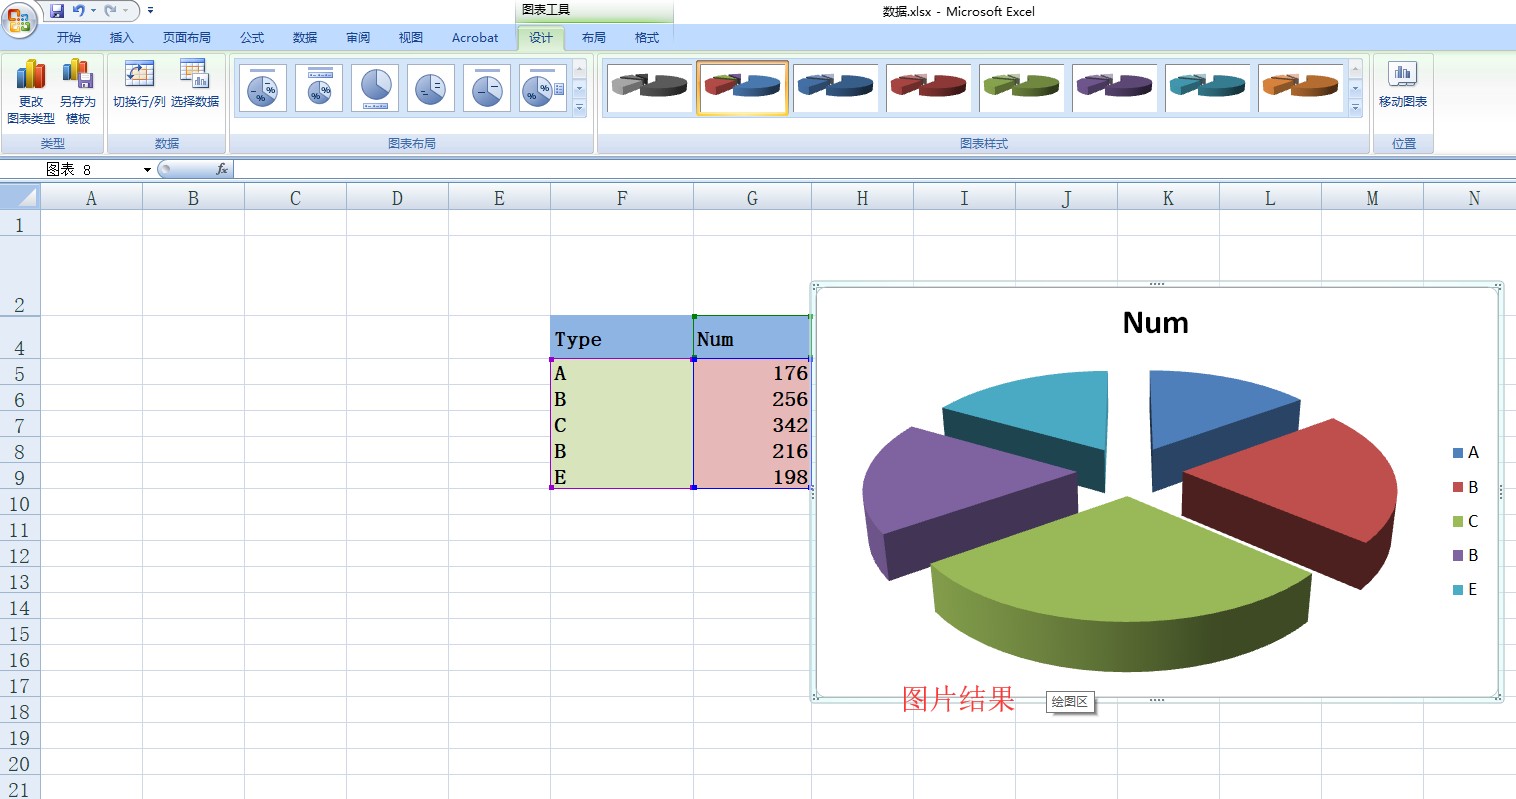Open the name box dropdown arrow

coord(147,170)
